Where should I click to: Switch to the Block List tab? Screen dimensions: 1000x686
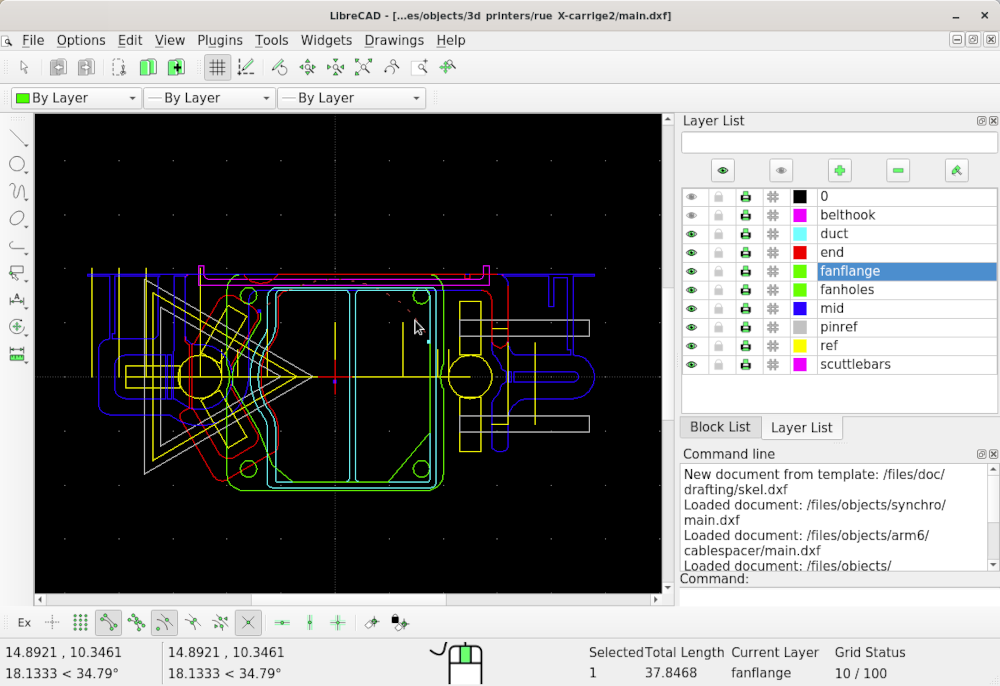click(720, 427)
